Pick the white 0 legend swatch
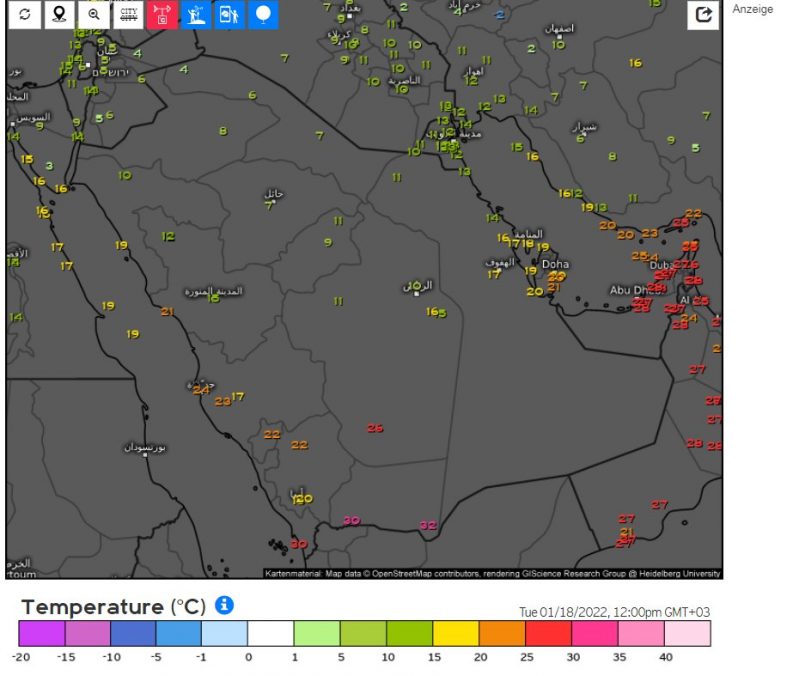This screenshot has width=799, height=676. tap(271, 633)
